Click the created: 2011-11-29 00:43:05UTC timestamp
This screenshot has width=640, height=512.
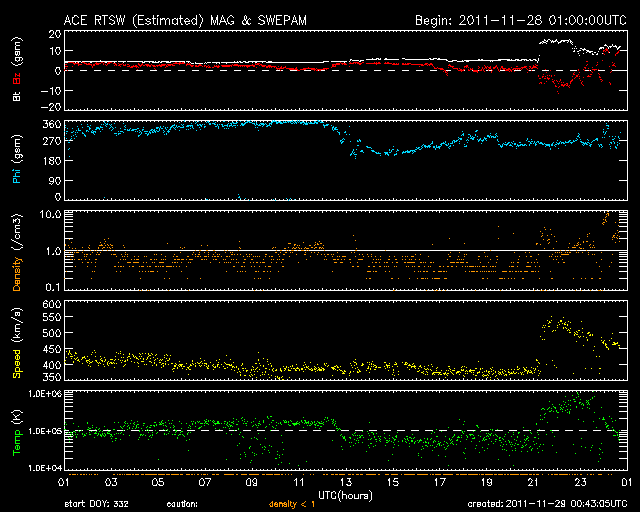(x=547, y=504)
